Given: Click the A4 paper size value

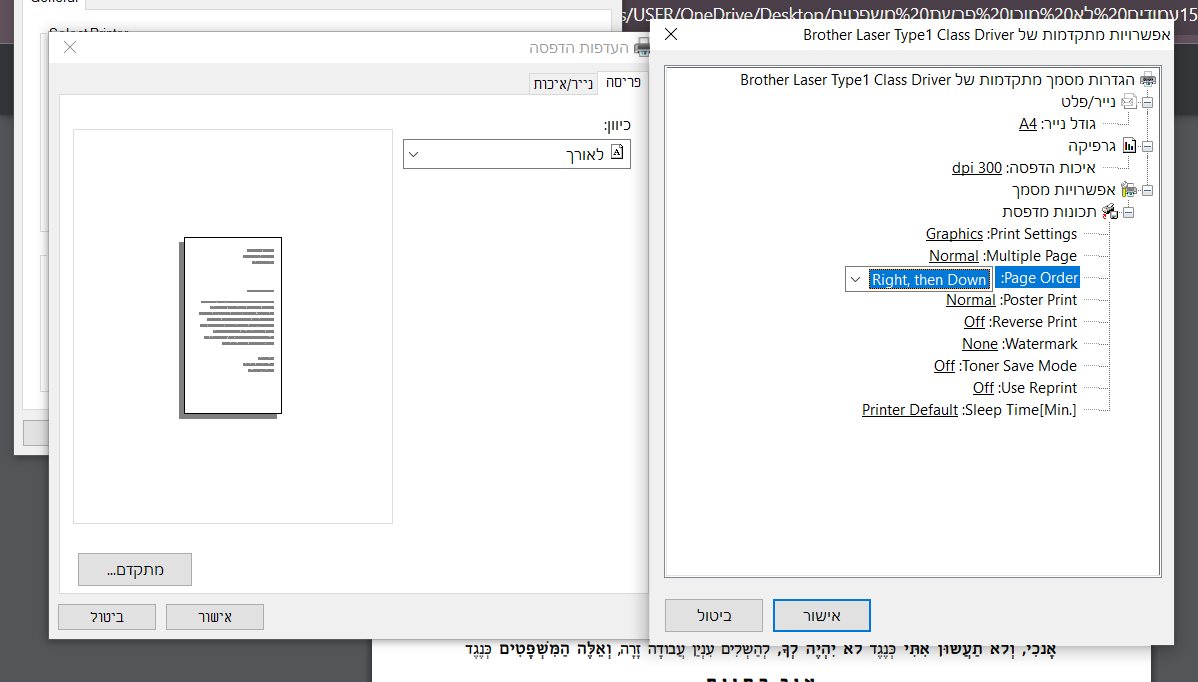Looking at the screenshot, I should pyautogui.click(x=1028, y=124).
